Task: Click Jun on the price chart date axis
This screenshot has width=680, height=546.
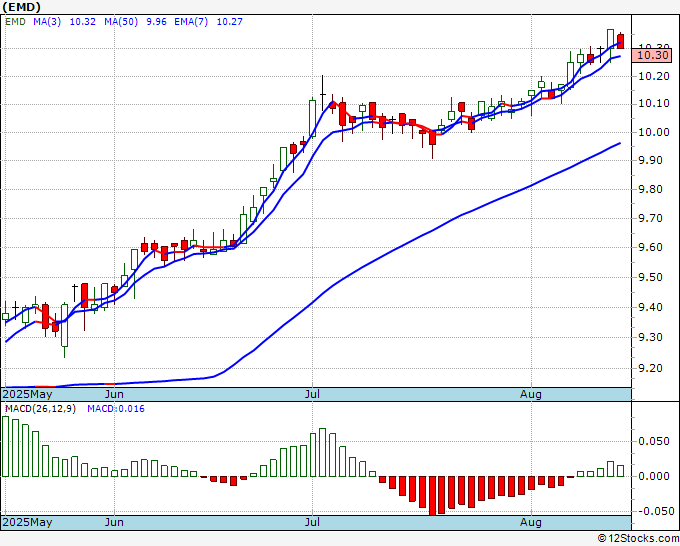Action: click(114, 394)
